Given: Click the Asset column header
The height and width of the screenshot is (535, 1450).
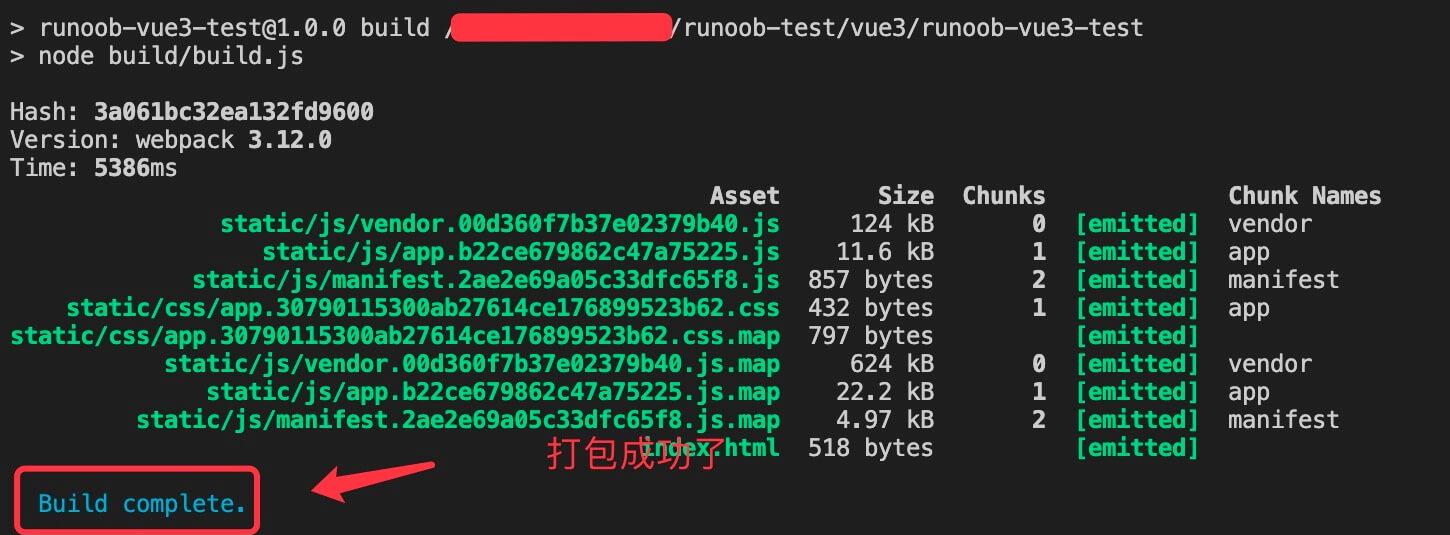Looking at the screenshot, I should point(745,196).
